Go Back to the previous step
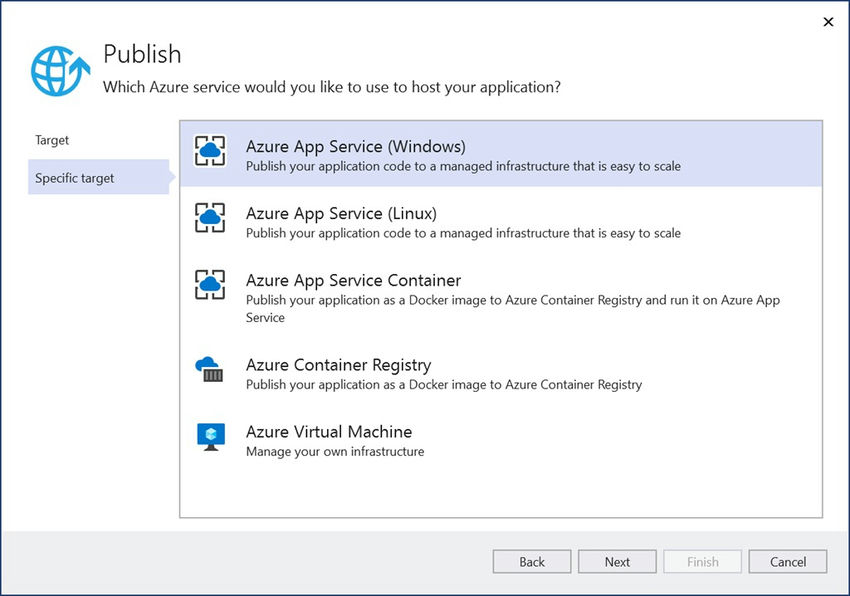Viewport: 850px width, 596px height. tap(531, 561)
